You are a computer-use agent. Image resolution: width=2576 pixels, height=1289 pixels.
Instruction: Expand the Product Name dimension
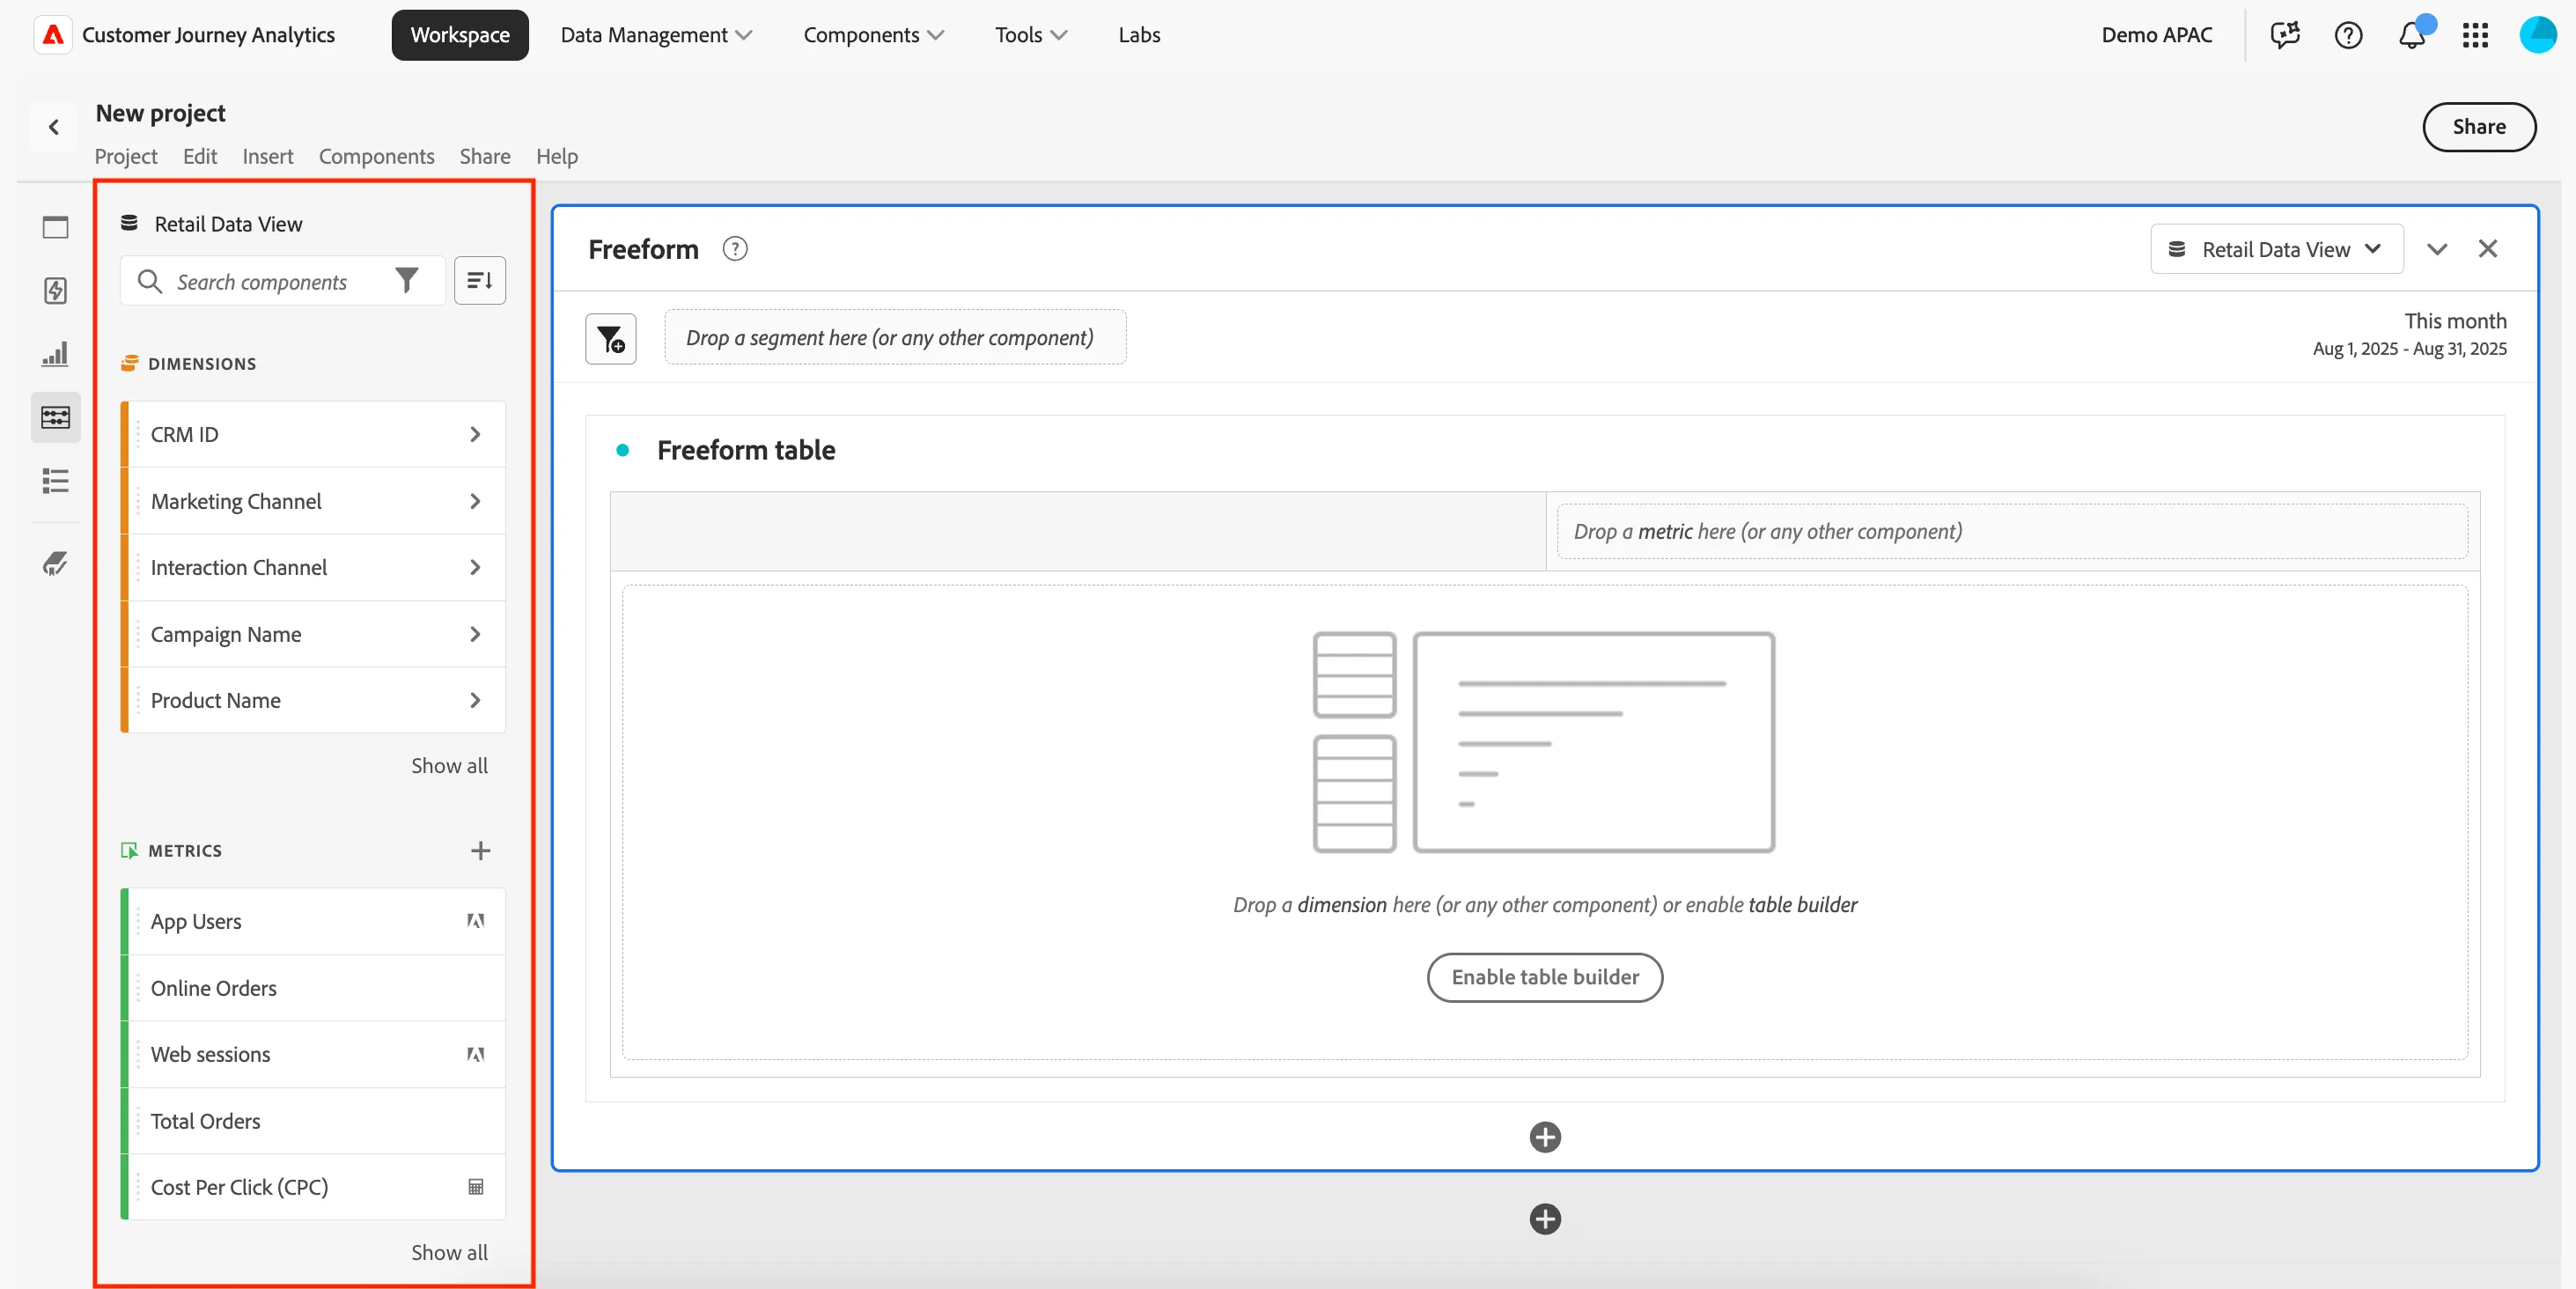point(475,701)
